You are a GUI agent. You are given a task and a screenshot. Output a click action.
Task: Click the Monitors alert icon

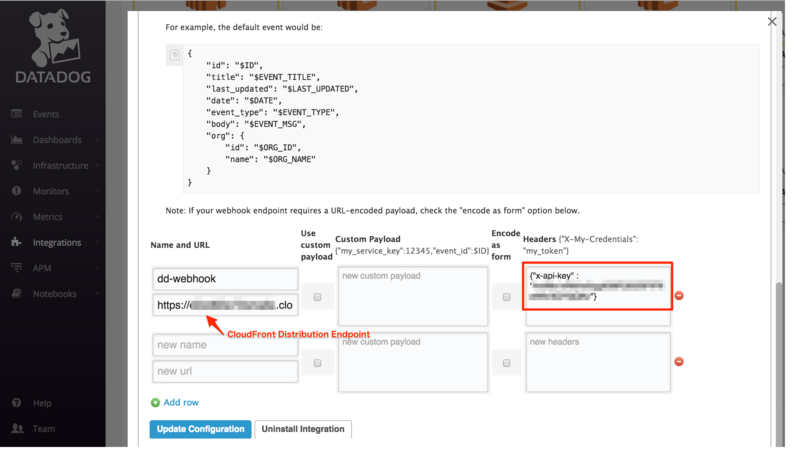[16, 191]
